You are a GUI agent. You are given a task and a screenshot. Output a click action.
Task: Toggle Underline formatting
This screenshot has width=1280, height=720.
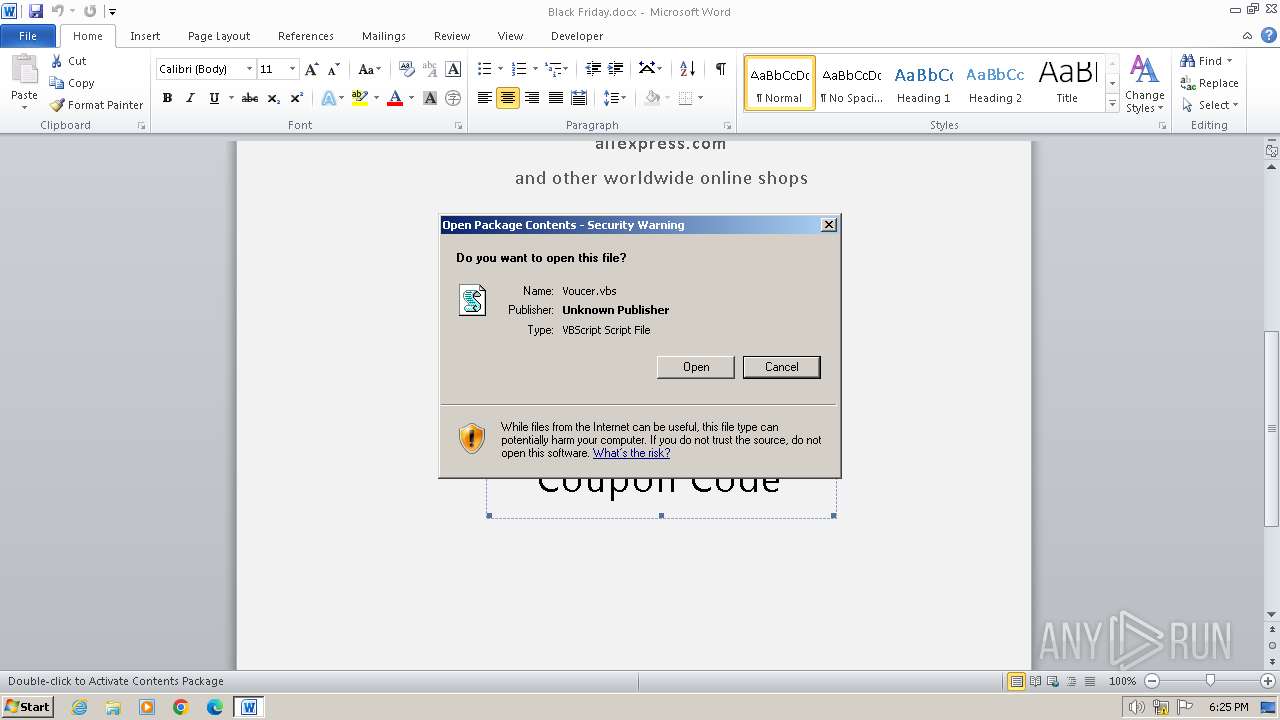(x=214, y=98)
